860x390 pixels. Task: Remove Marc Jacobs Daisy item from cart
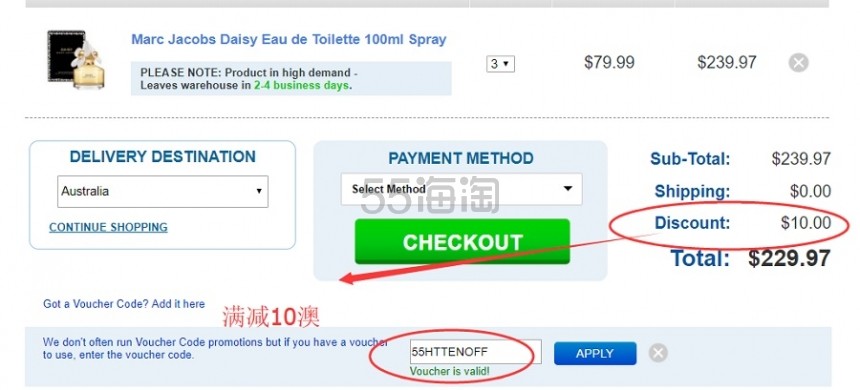(799, 63)
